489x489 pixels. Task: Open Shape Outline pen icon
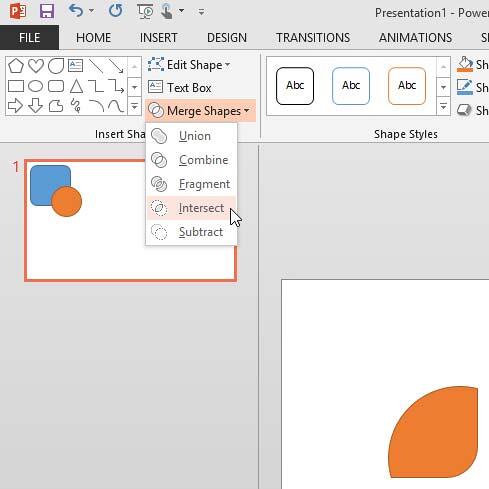[465, 87]
